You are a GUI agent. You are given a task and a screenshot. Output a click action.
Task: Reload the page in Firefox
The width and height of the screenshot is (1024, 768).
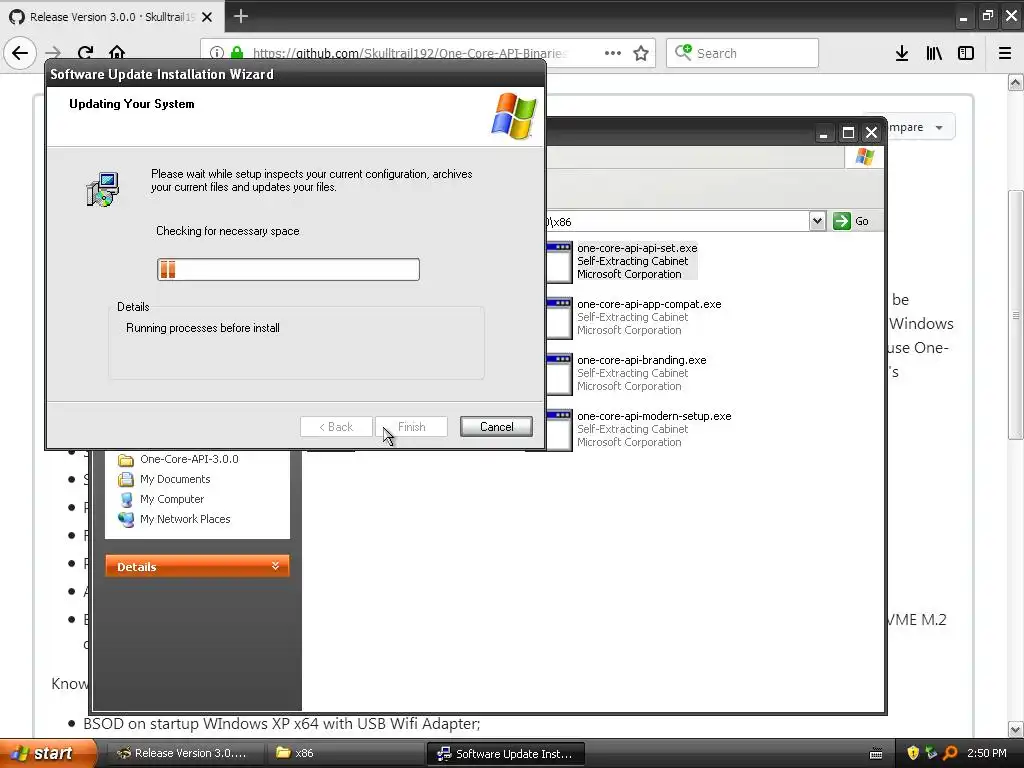coord(86,53)
